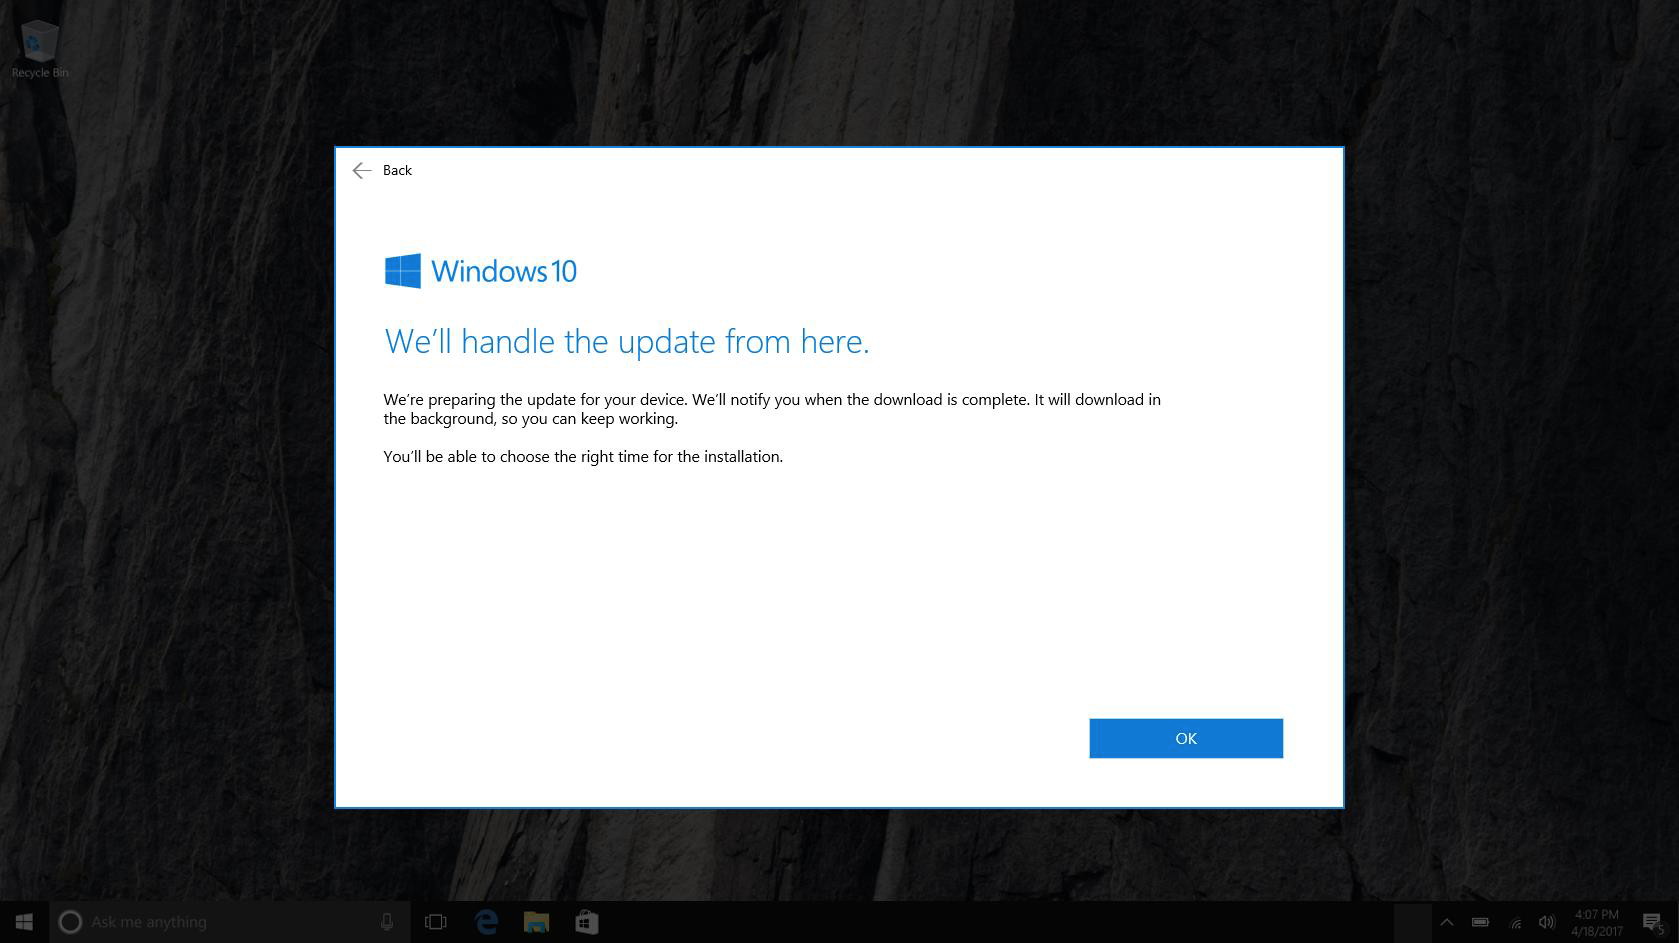1679x943 pixels.
Task: Click the Cortana circle icon
Action: click(70, 922)
